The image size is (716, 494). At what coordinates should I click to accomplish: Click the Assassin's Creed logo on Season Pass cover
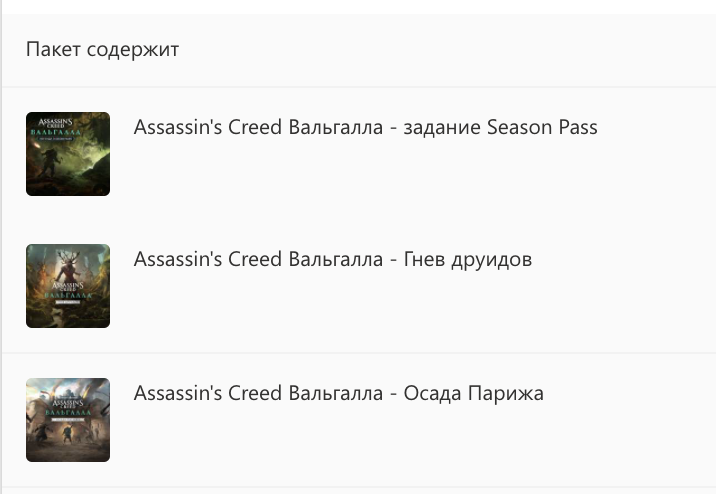[55, 123]
